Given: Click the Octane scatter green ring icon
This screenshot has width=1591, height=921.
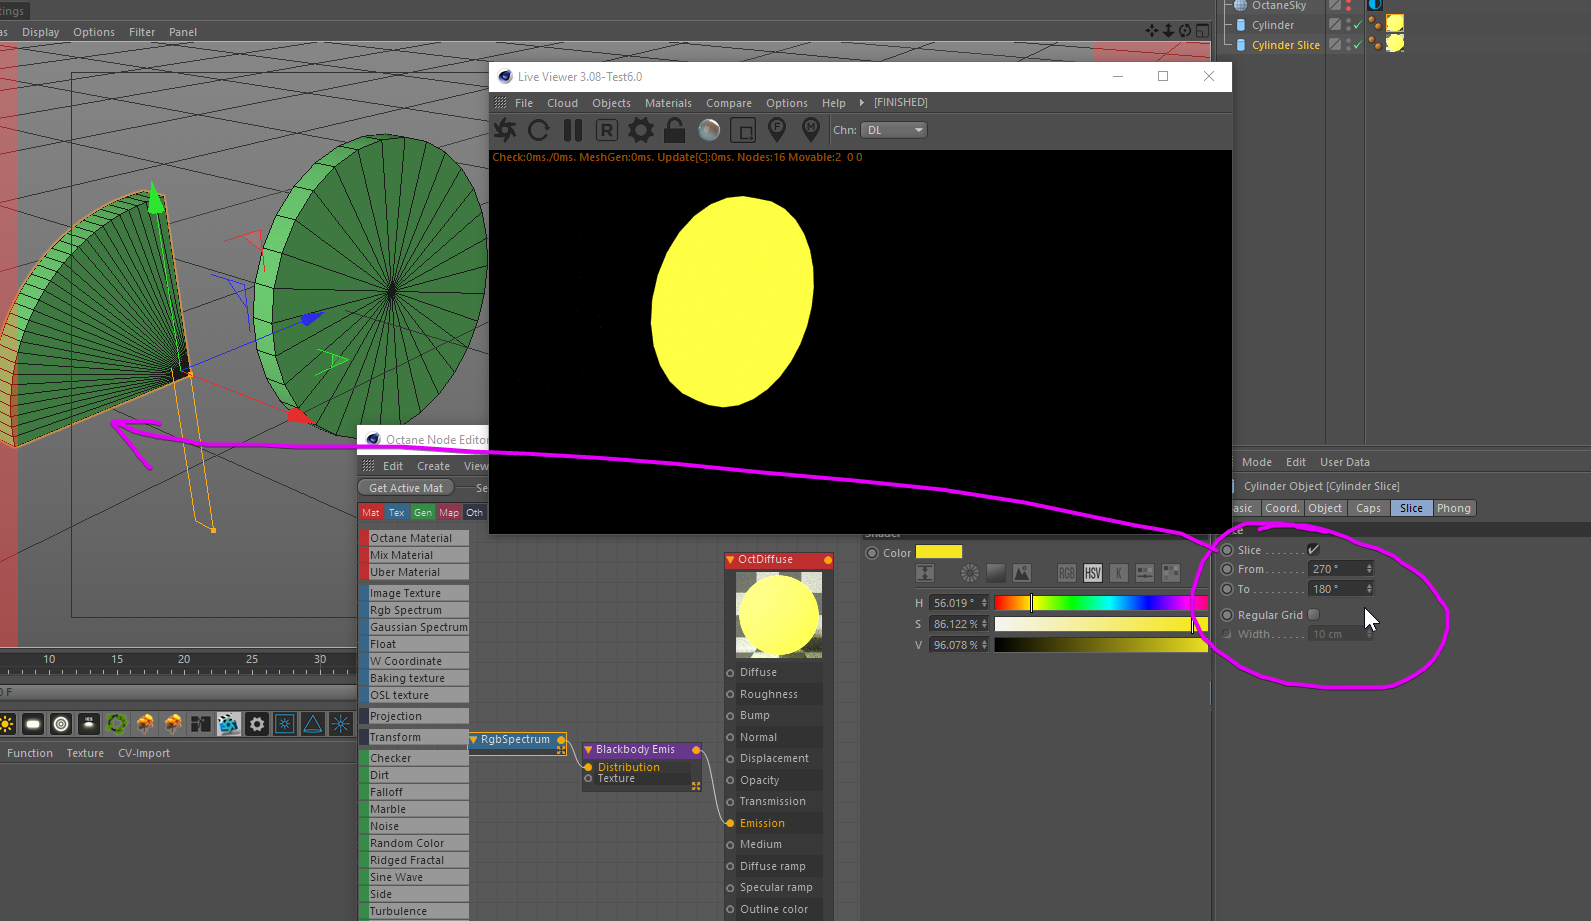Looking at the screenshot, I should pos(117,724).
